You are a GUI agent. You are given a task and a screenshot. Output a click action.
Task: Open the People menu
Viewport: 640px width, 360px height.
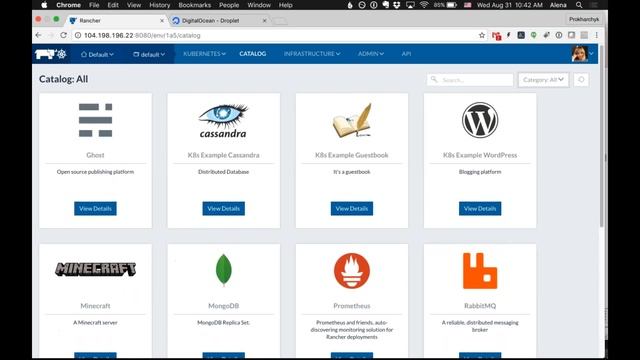tap(229, 5)
